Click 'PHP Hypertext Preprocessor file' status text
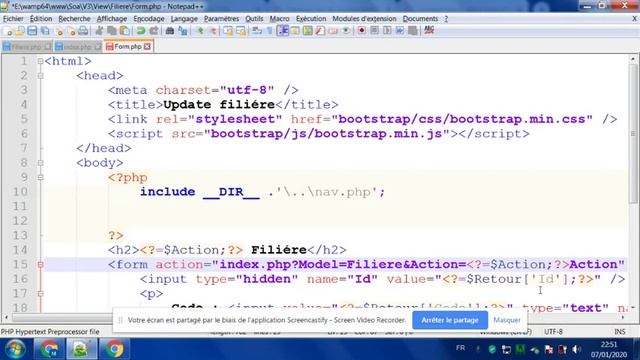 pyautogui.click(x=50, y=332)
